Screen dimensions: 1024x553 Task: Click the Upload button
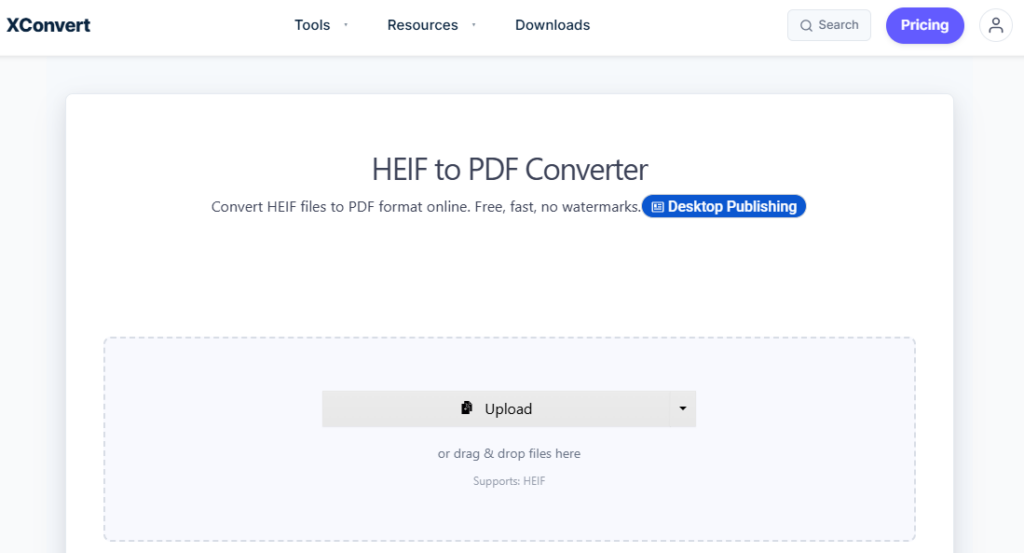(496, 409)
